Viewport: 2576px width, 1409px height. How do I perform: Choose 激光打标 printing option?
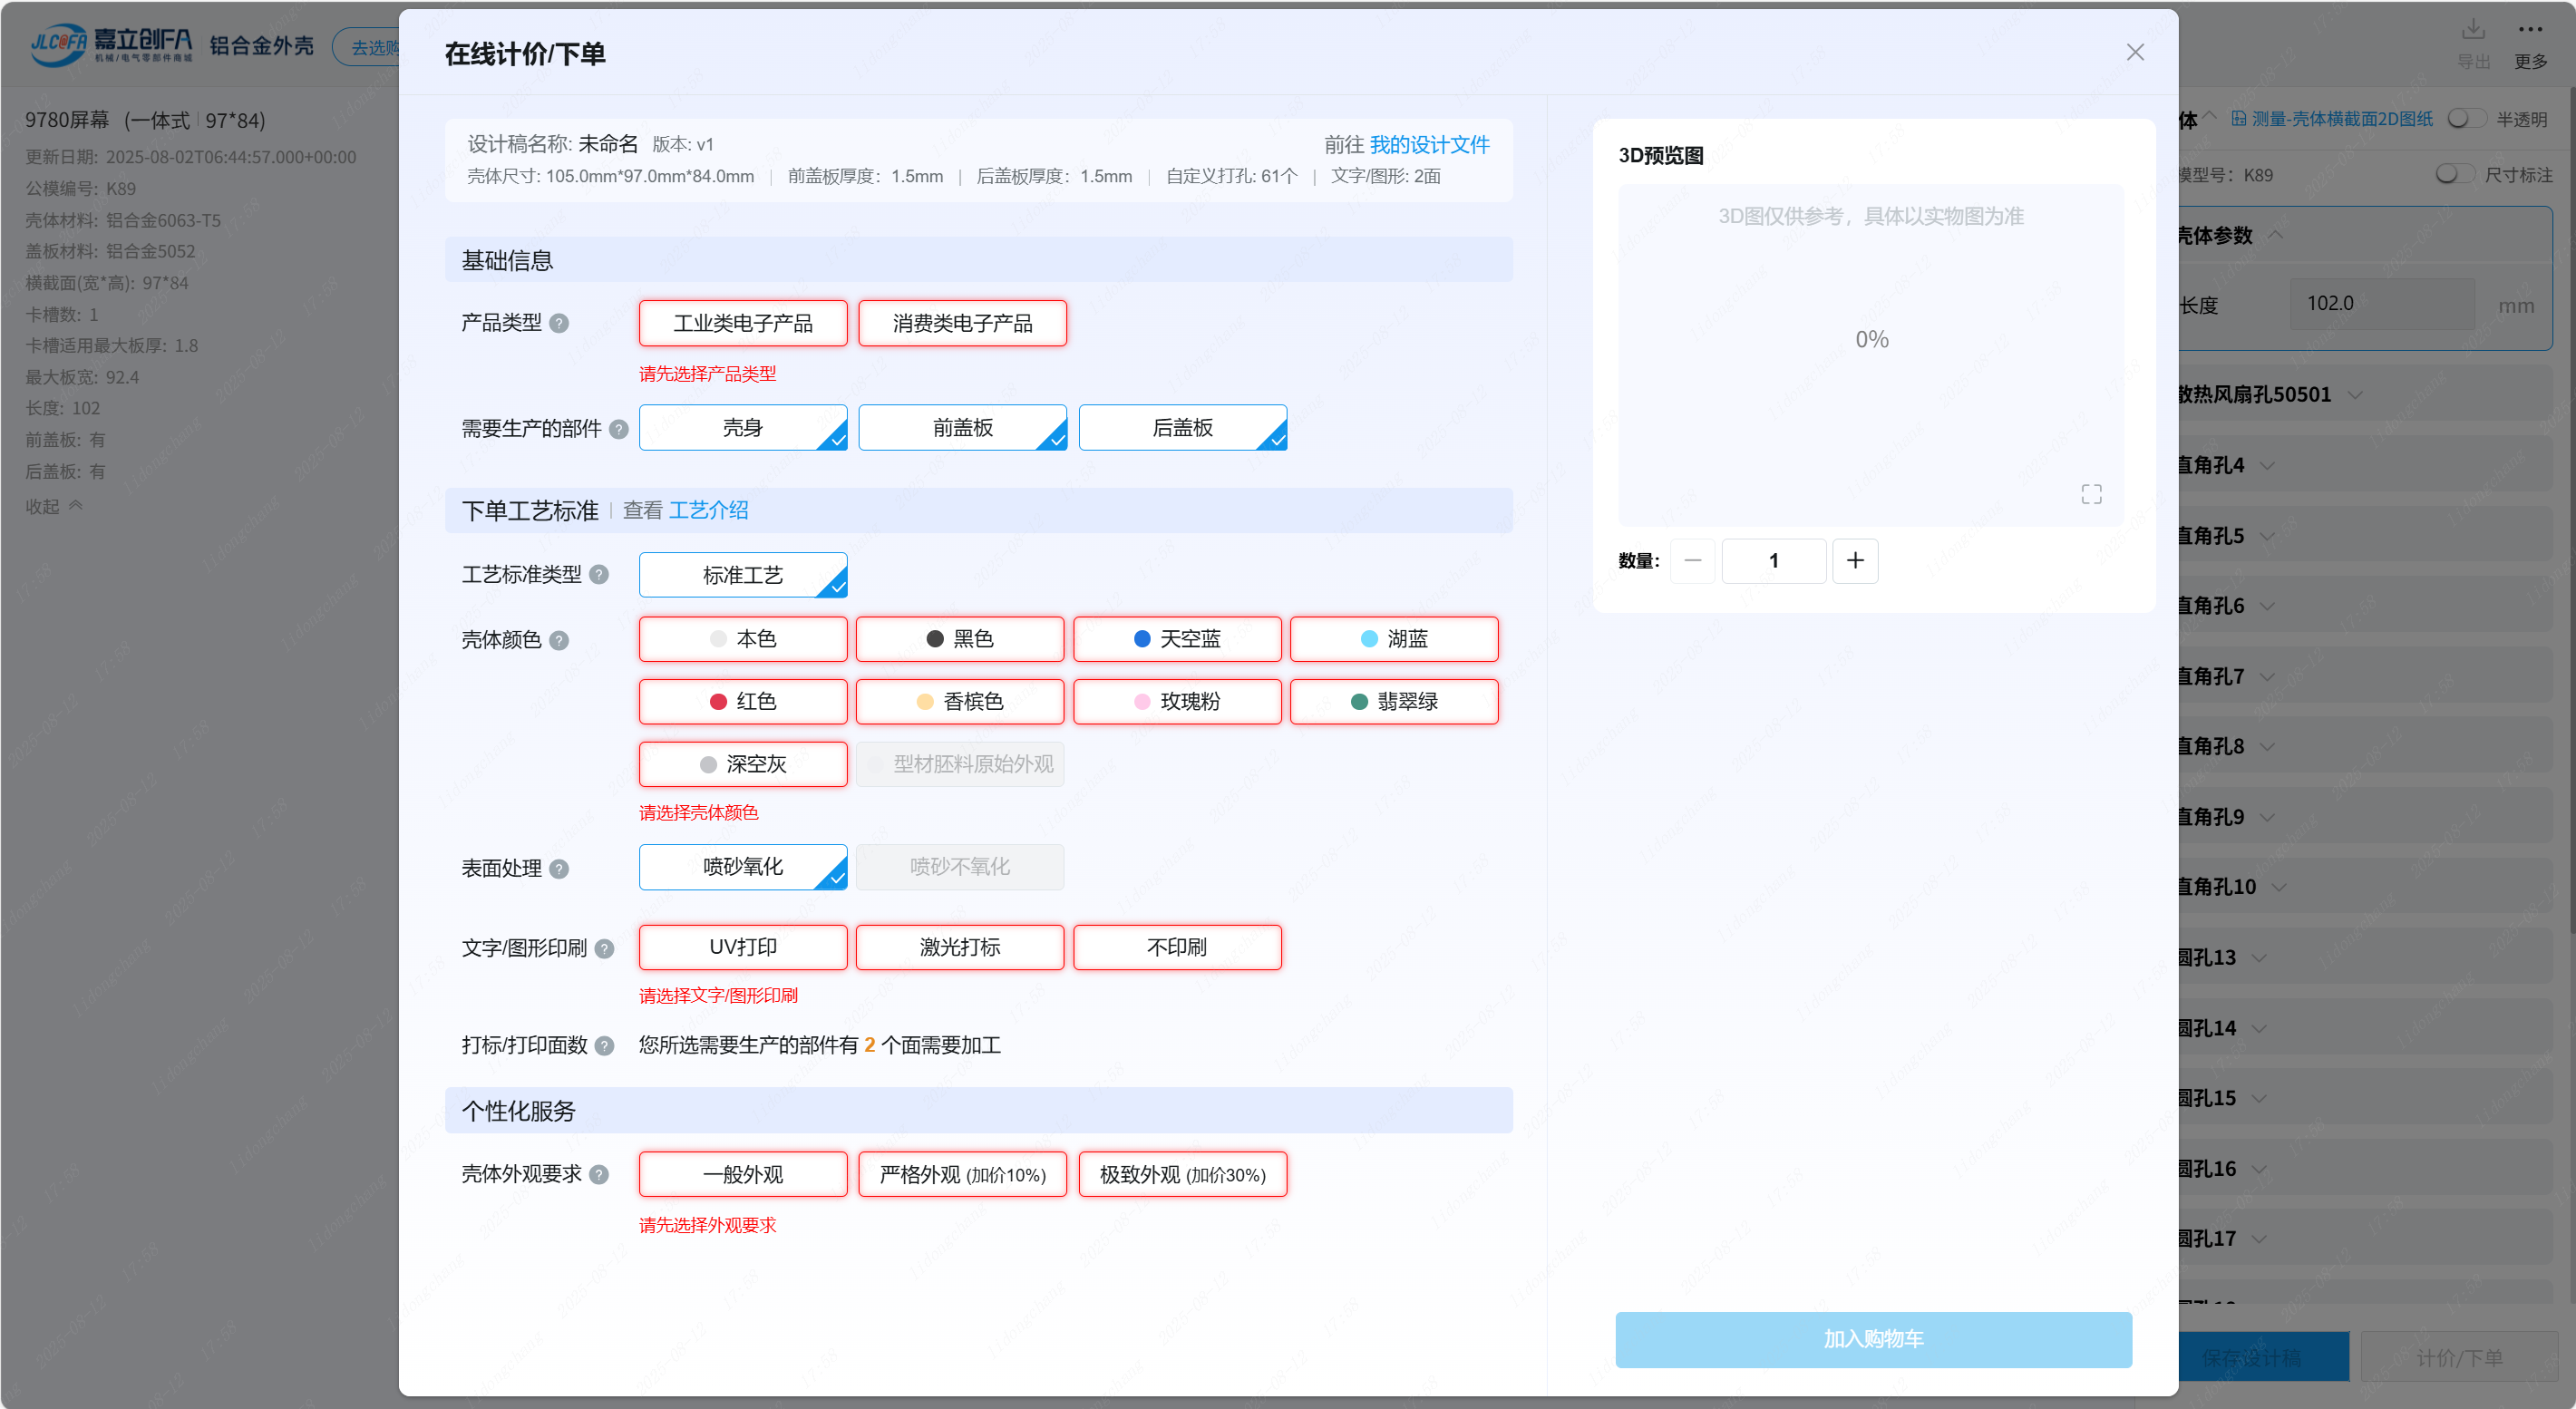tap(960, 947)
